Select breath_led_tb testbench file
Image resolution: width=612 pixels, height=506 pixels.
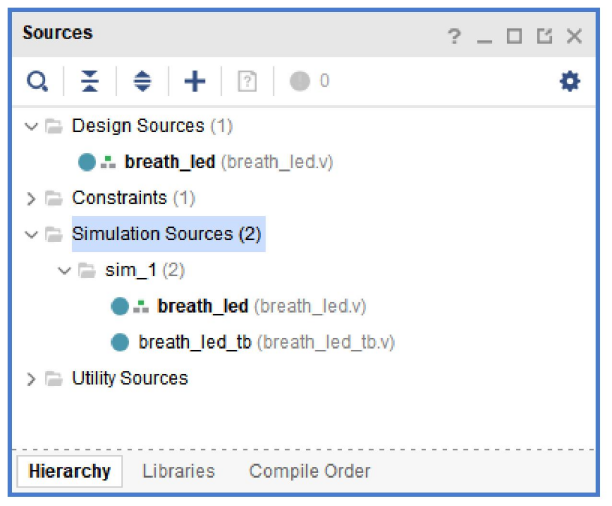coord(194,343)
